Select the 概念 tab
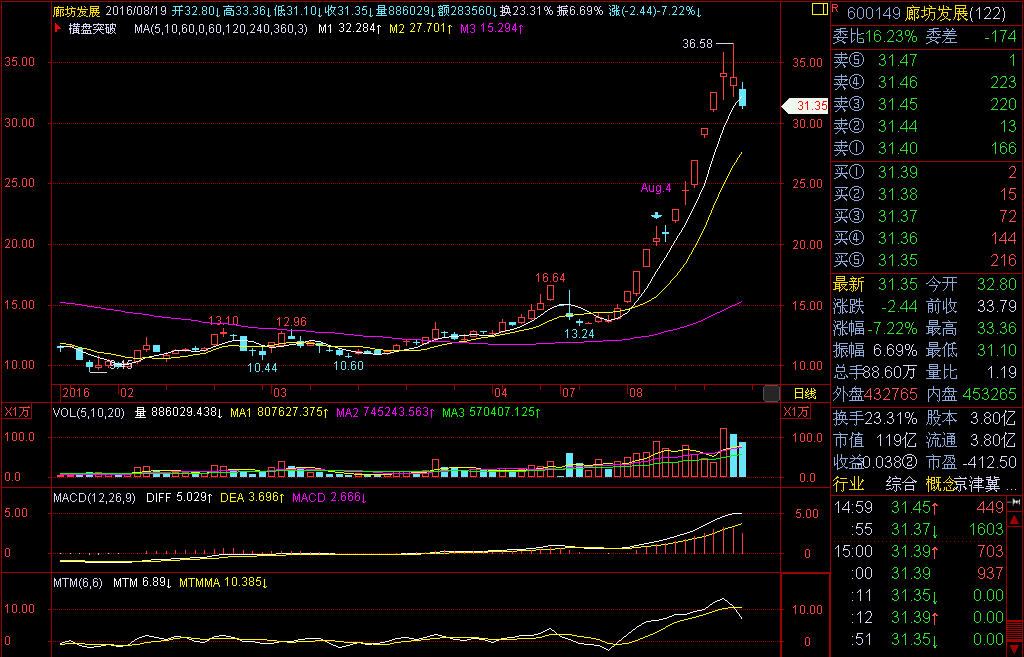The image size is (1024, 657). 940,484
